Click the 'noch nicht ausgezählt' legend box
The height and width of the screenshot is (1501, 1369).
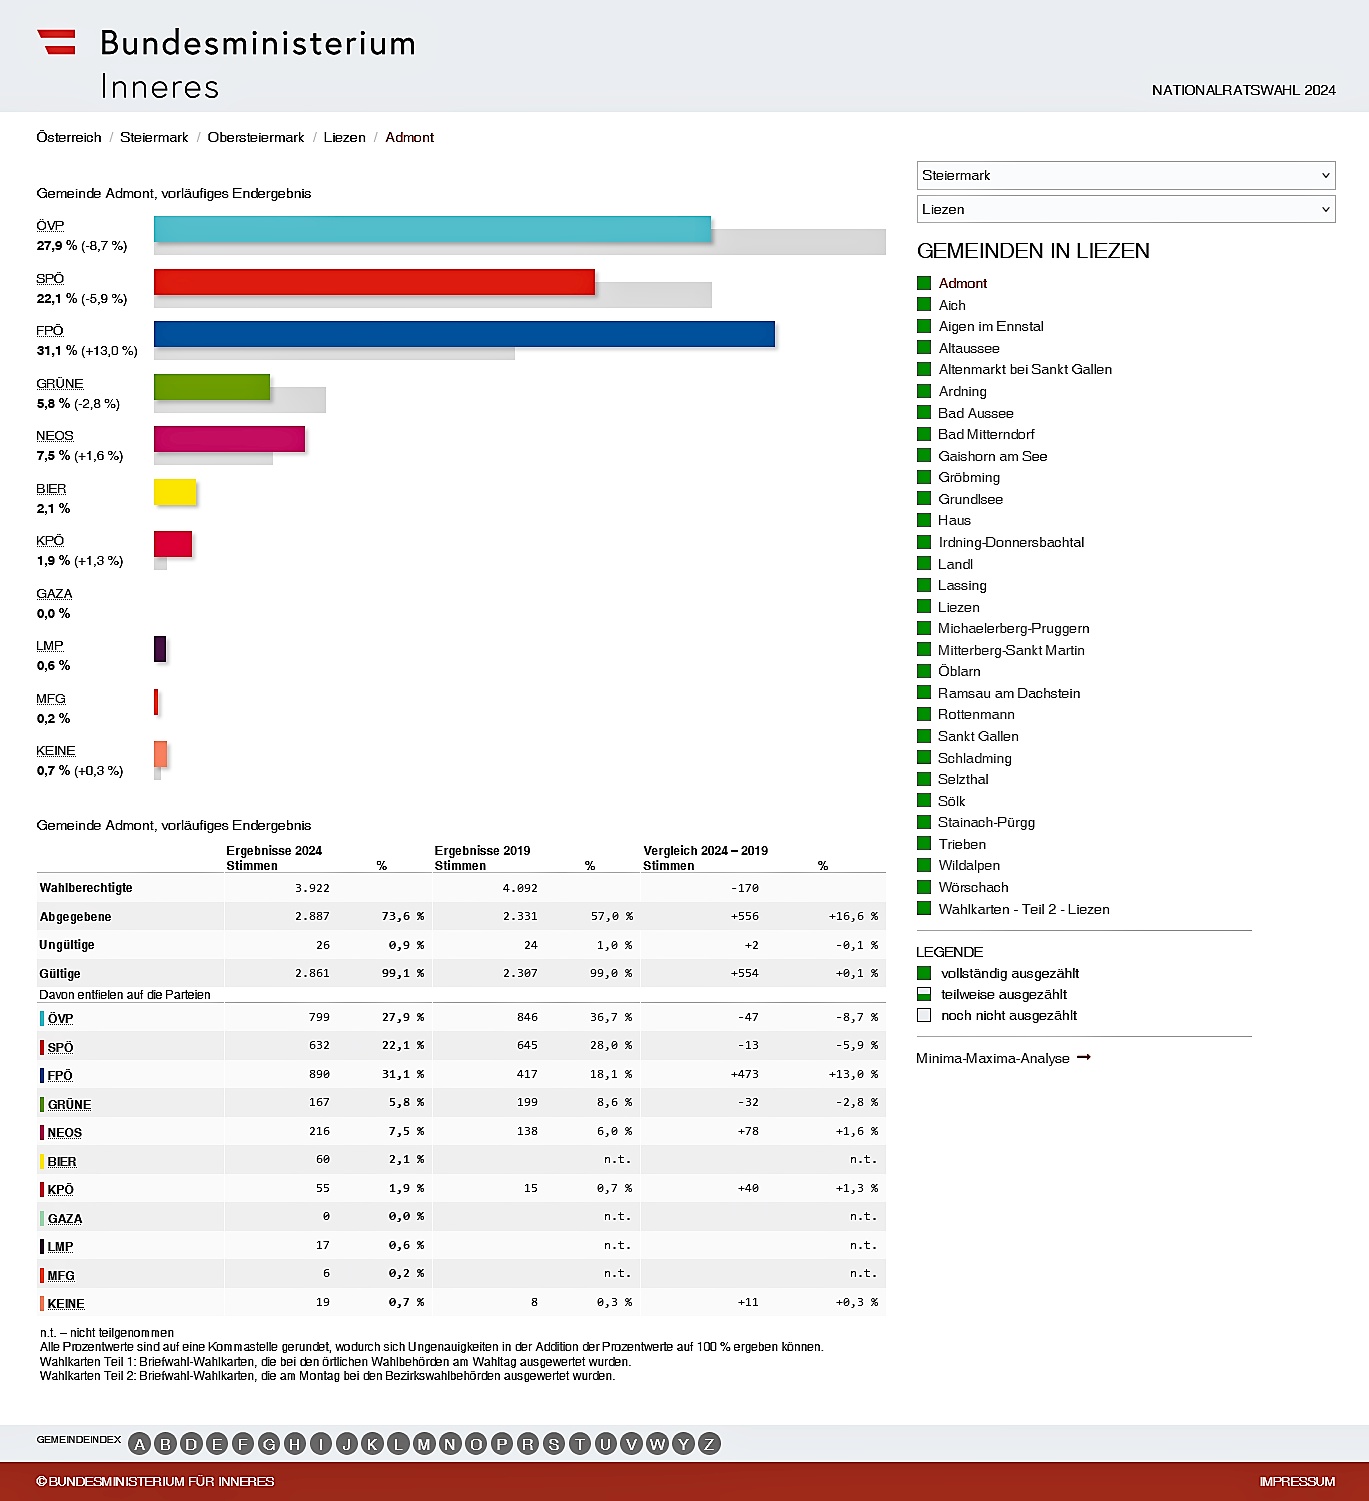[924, 1015]
